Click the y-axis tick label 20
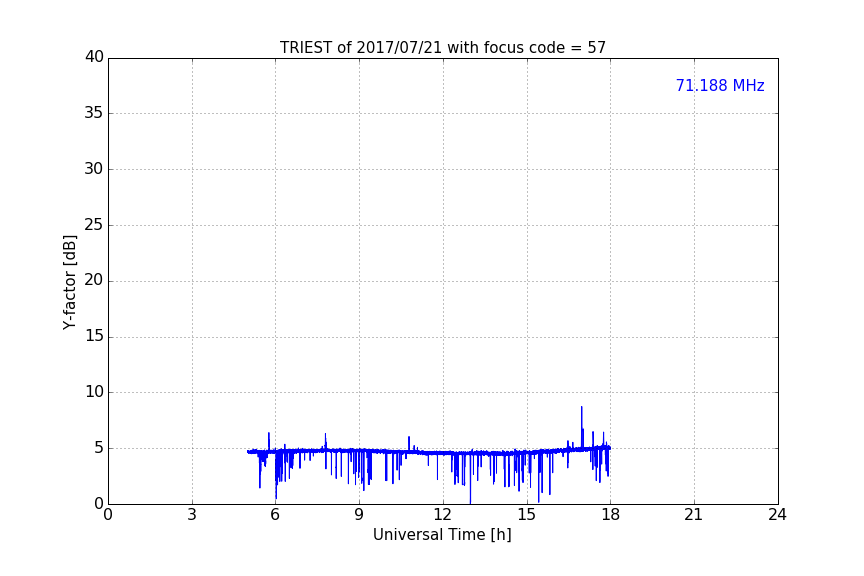 (x=94, y=281)
